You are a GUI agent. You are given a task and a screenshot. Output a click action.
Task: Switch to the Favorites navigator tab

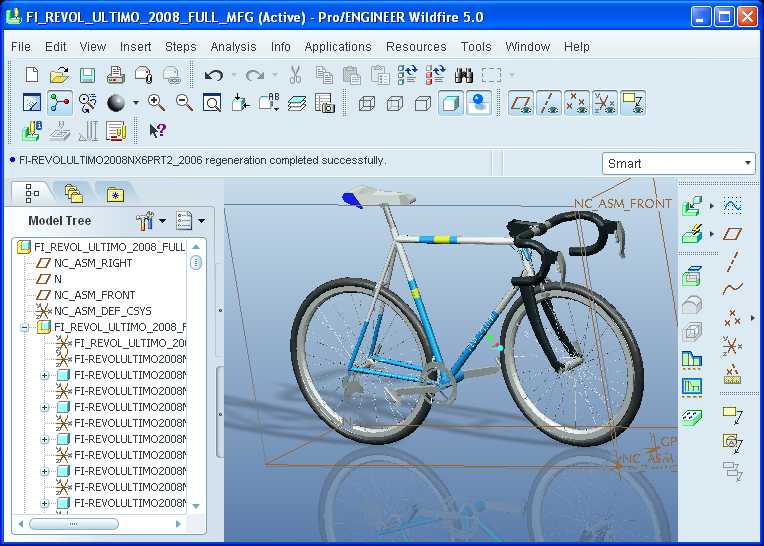[x=116, y=193]
